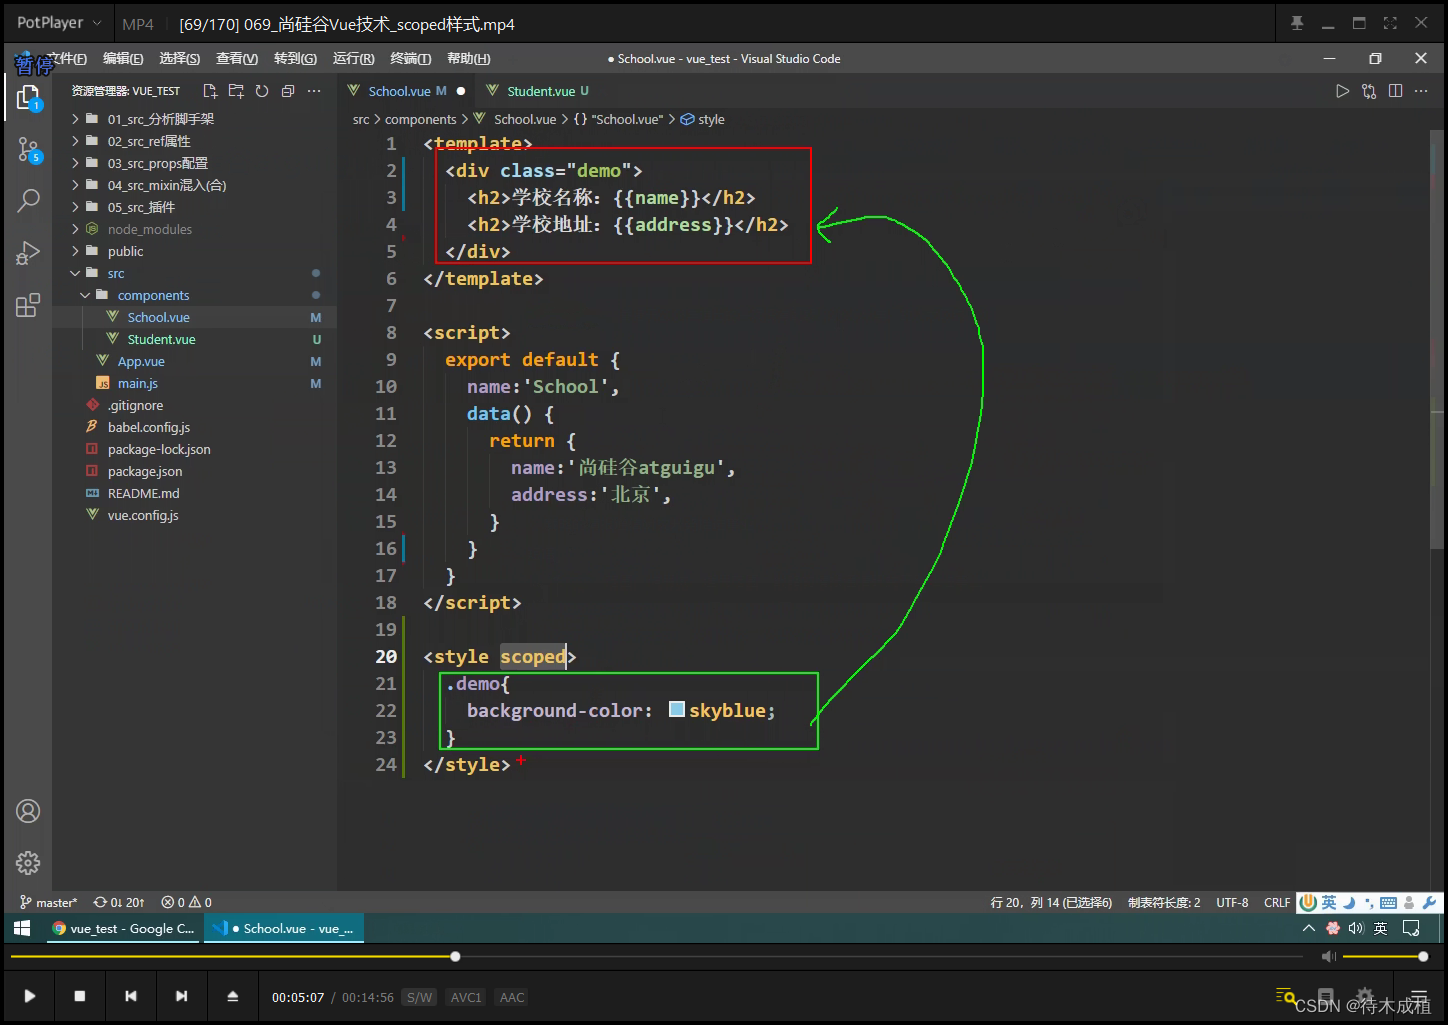Open the Manage gear in activity bar
Viewport: 1448px width, 1025px height.
tap(28, 862)
